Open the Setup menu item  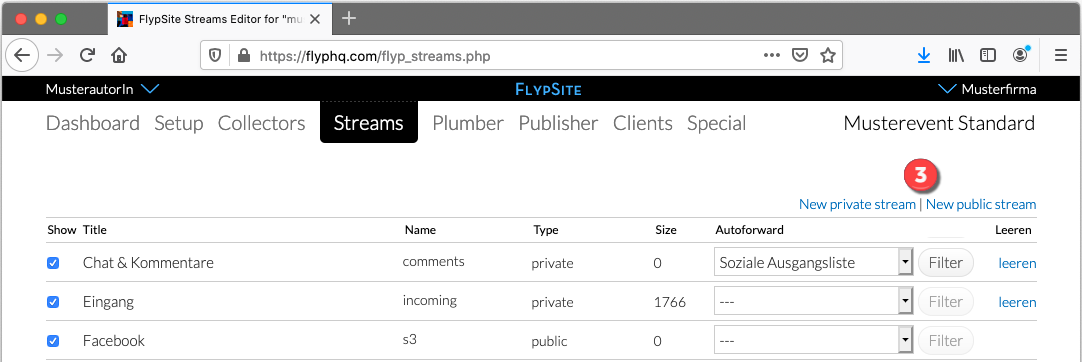[x=179, y=123]
